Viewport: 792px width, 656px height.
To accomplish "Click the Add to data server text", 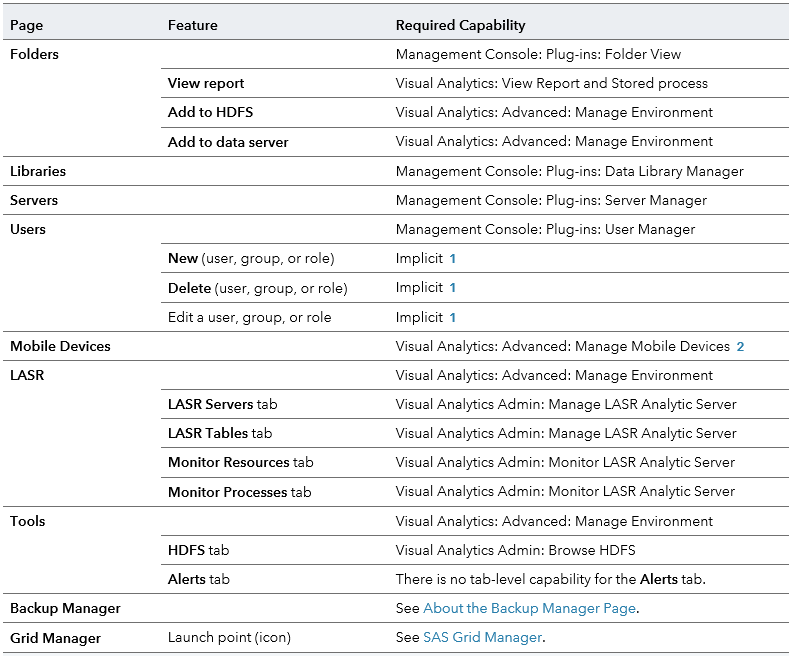I will click(228, 142).
